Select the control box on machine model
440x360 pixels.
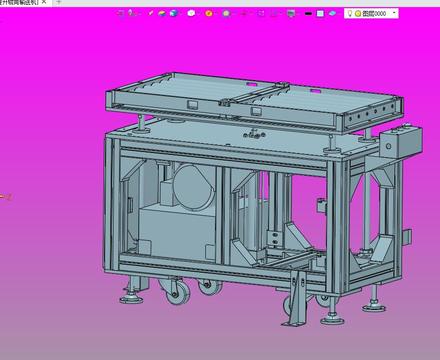coord(401,142)
